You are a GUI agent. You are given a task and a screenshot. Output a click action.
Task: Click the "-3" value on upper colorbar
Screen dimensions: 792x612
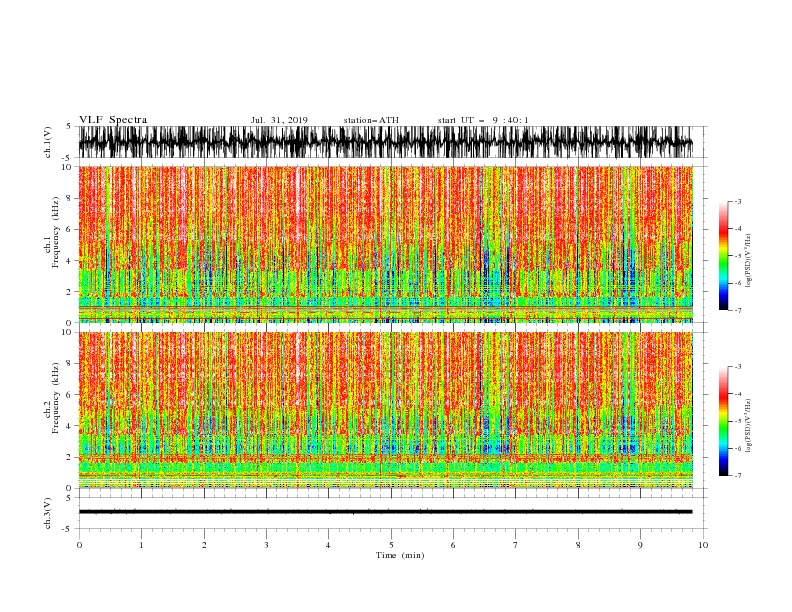pyautogui.click(x=737, y=201)
